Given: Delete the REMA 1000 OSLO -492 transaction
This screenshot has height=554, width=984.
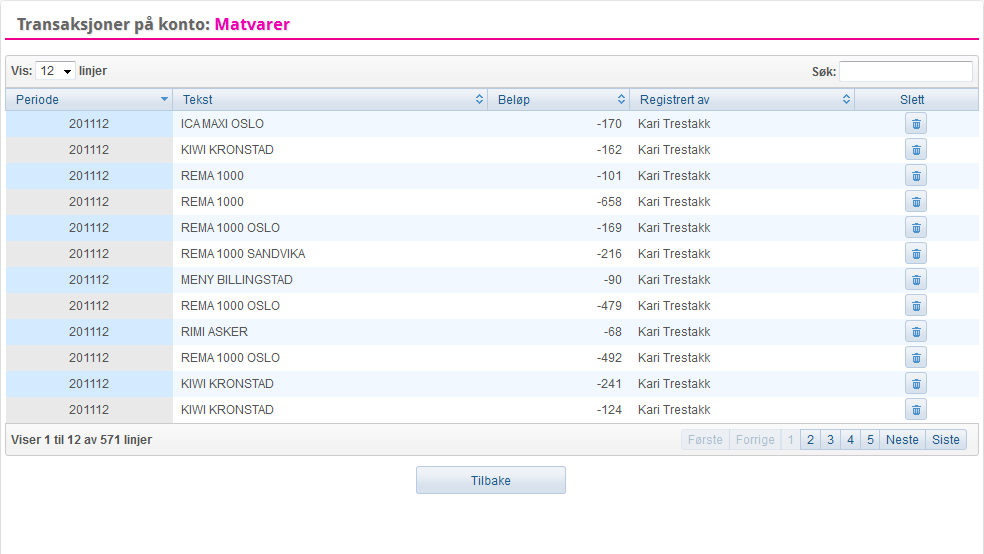Looking at the screenshot, I should [916, 358].
